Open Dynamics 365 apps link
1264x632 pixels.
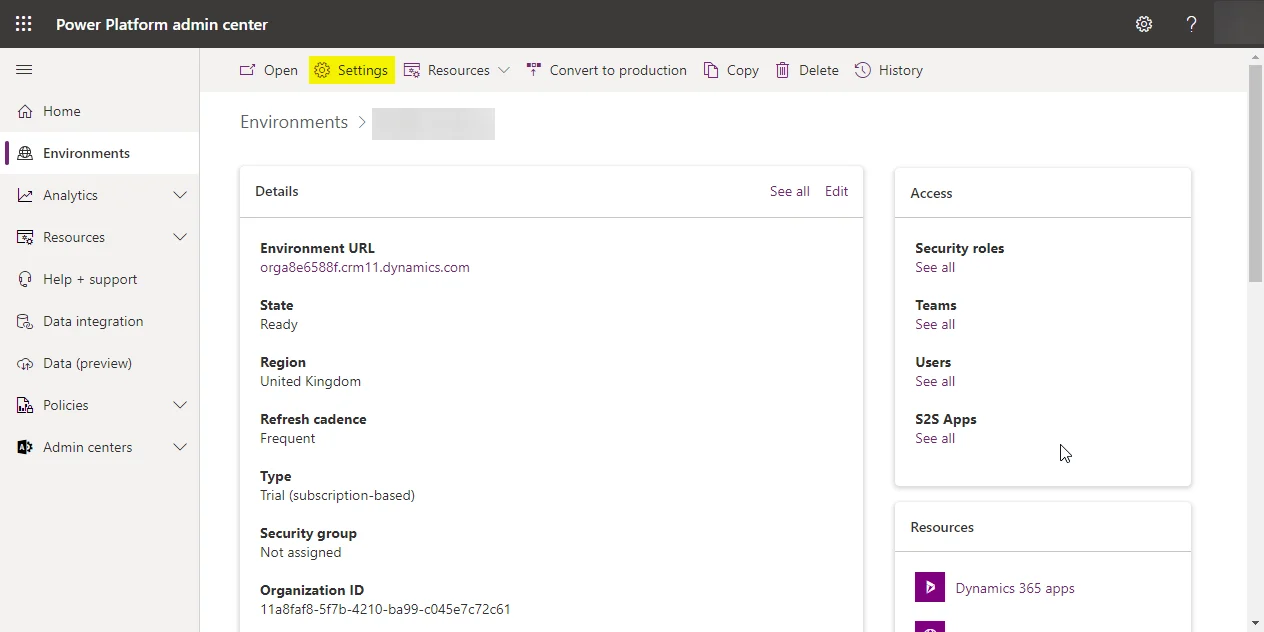[1015, 588]
